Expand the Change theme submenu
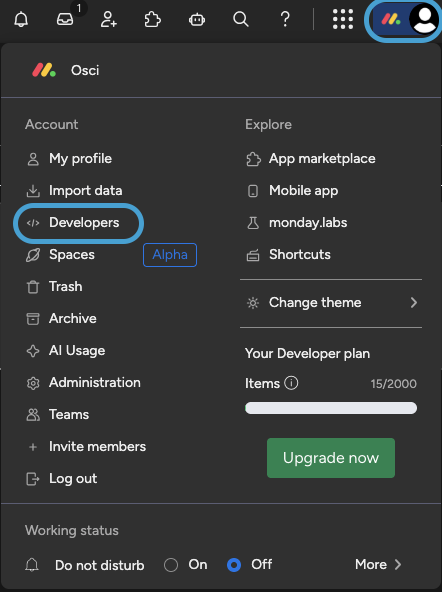442x592 pixels. click(331, 303)
